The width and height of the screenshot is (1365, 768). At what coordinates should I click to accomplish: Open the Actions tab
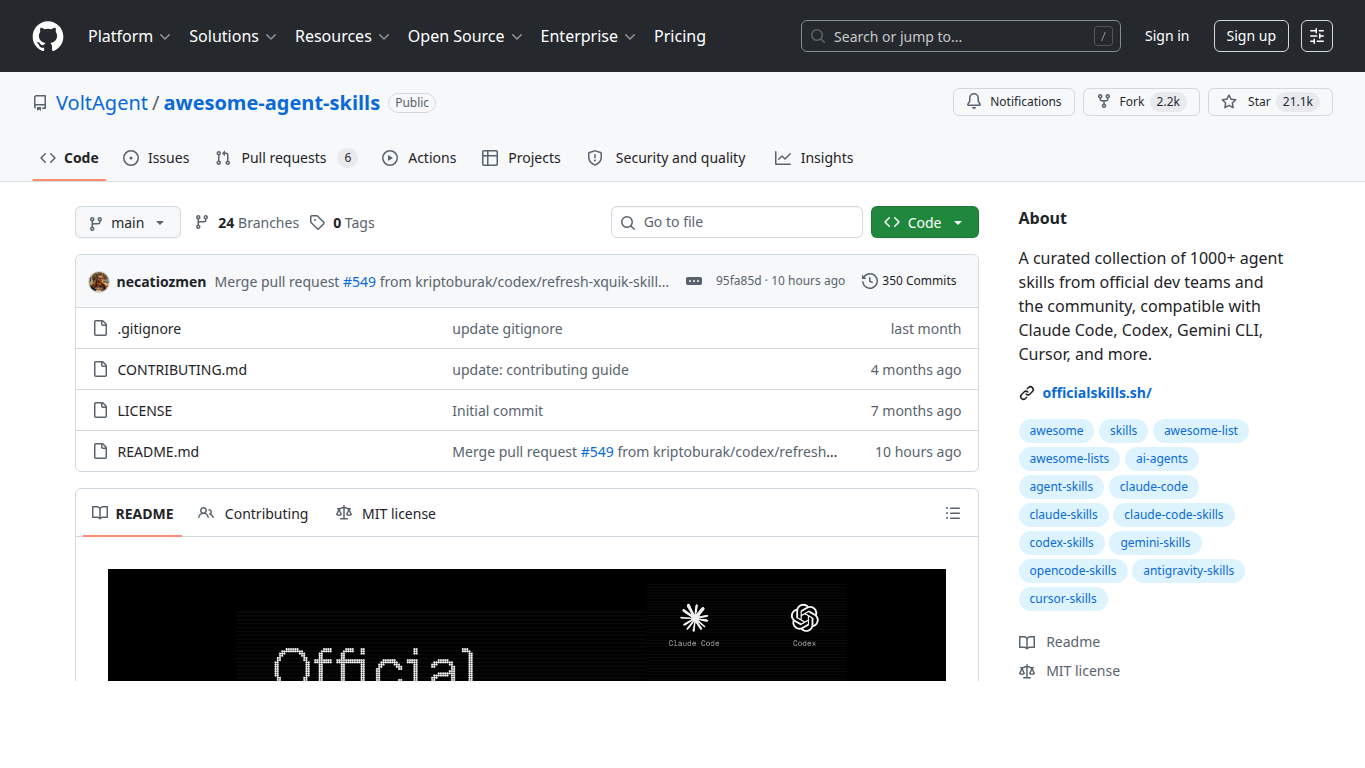pos(419,158)
